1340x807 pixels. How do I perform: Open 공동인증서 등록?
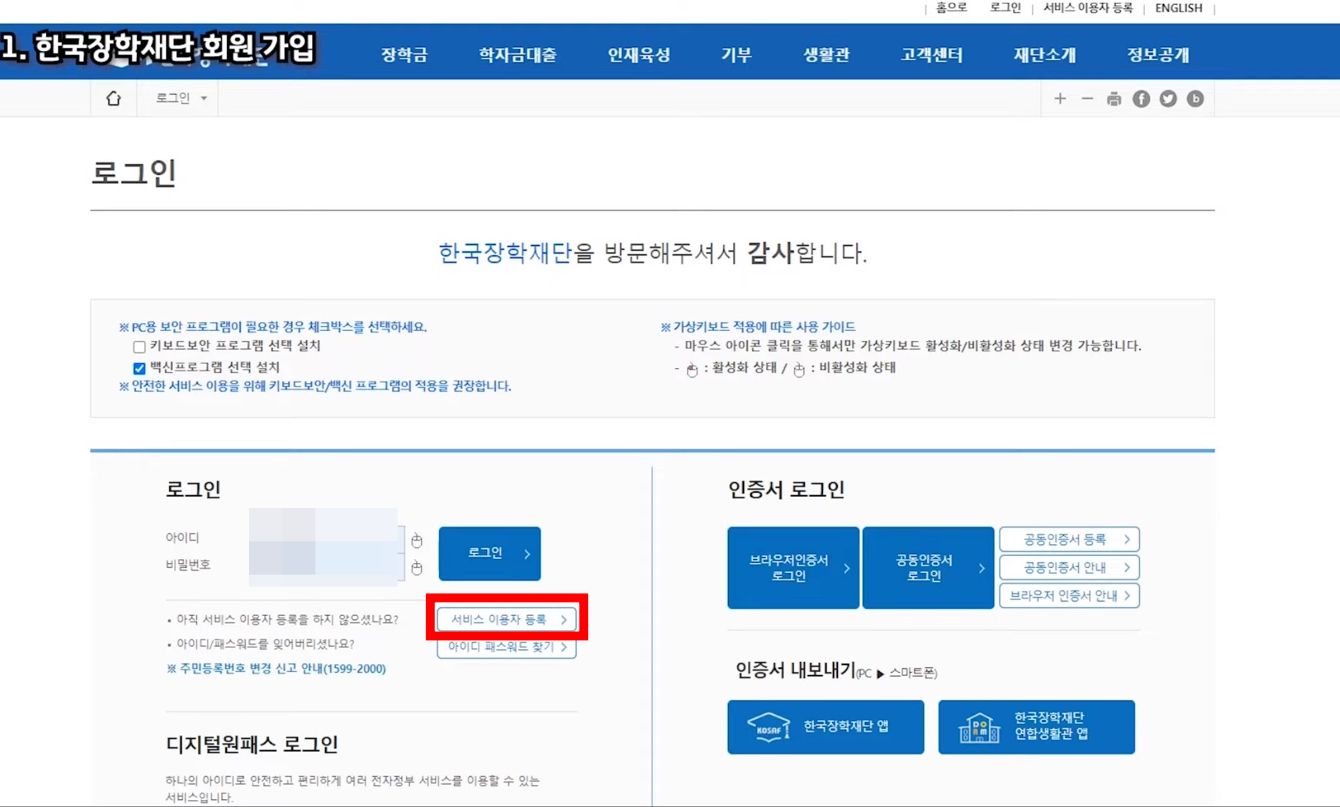[x=1069, y=539]
